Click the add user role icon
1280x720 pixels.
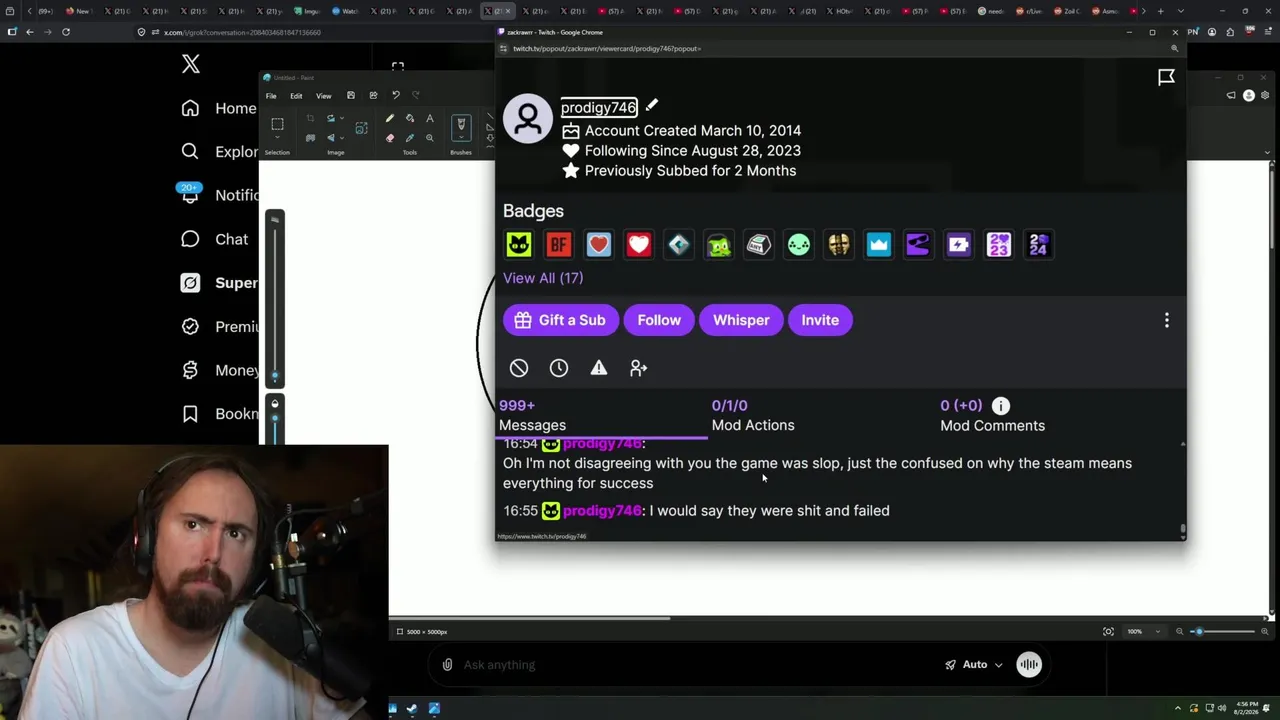(639, 368)
